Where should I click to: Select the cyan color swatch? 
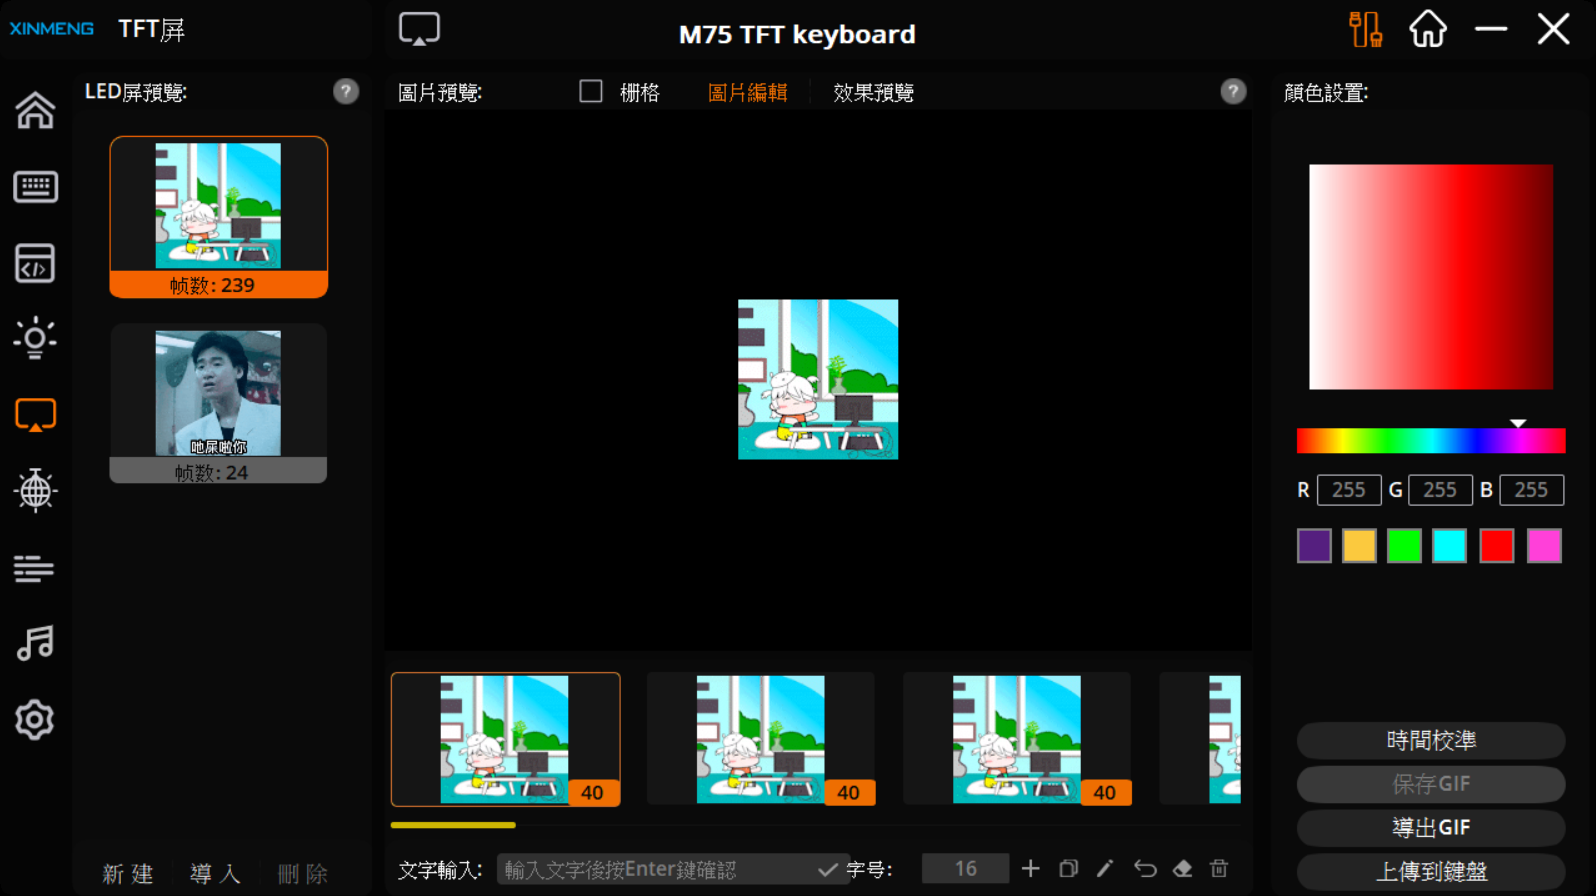1449,546
